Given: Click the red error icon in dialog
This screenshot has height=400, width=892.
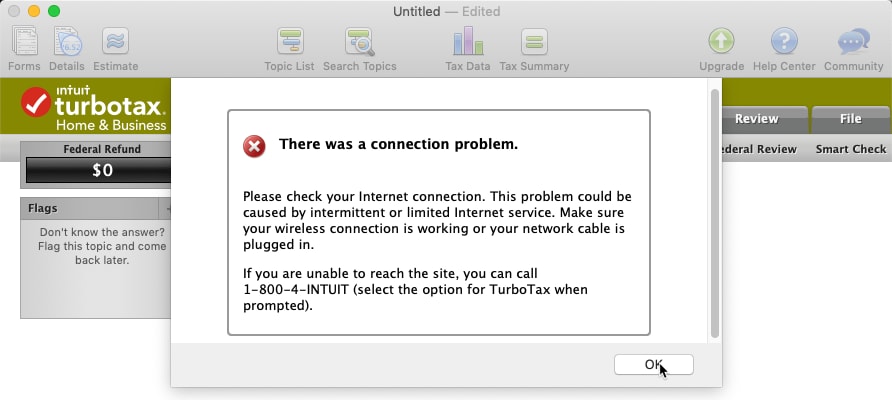Looking at the screenshot, I should pos(254,146).
